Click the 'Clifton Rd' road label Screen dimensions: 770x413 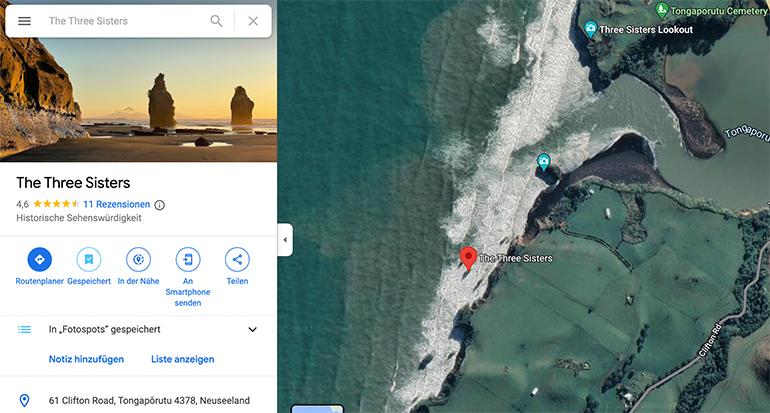(710, 339)
